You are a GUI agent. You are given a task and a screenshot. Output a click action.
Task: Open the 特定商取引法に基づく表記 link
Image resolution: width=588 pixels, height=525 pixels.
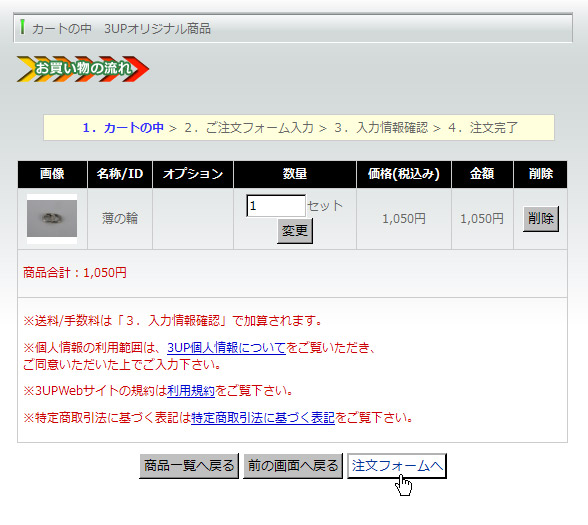pyautogui.click(x=262, y=418)
